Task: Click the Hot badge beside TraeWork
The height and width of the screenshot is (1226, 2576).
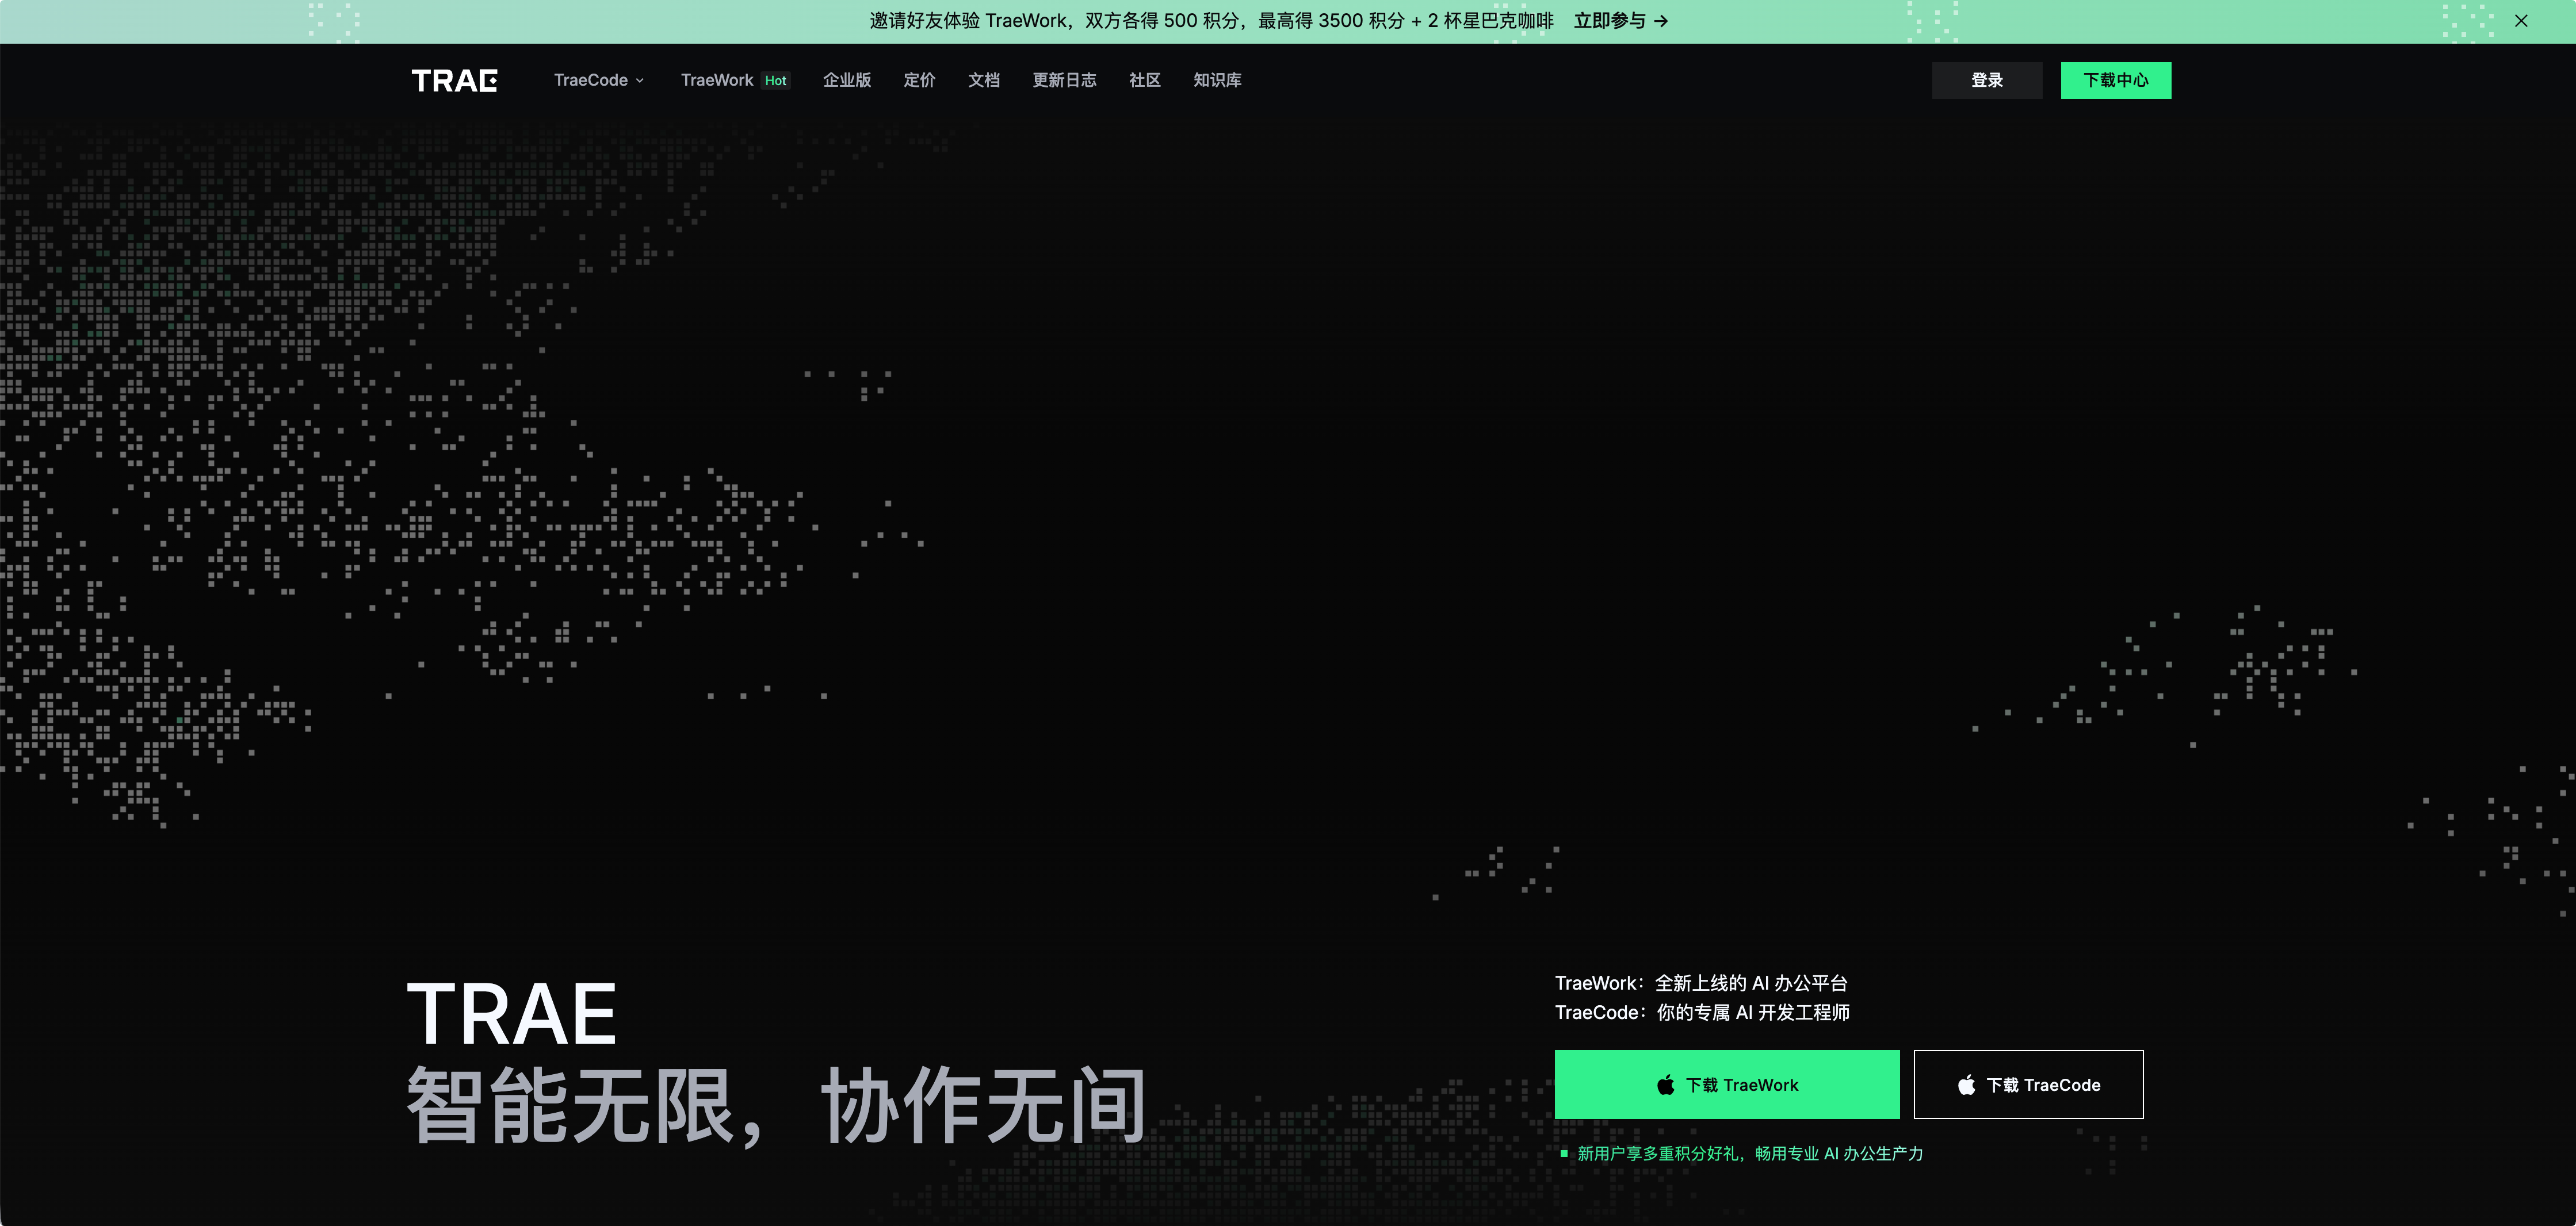Action: (x=776, y=81)
